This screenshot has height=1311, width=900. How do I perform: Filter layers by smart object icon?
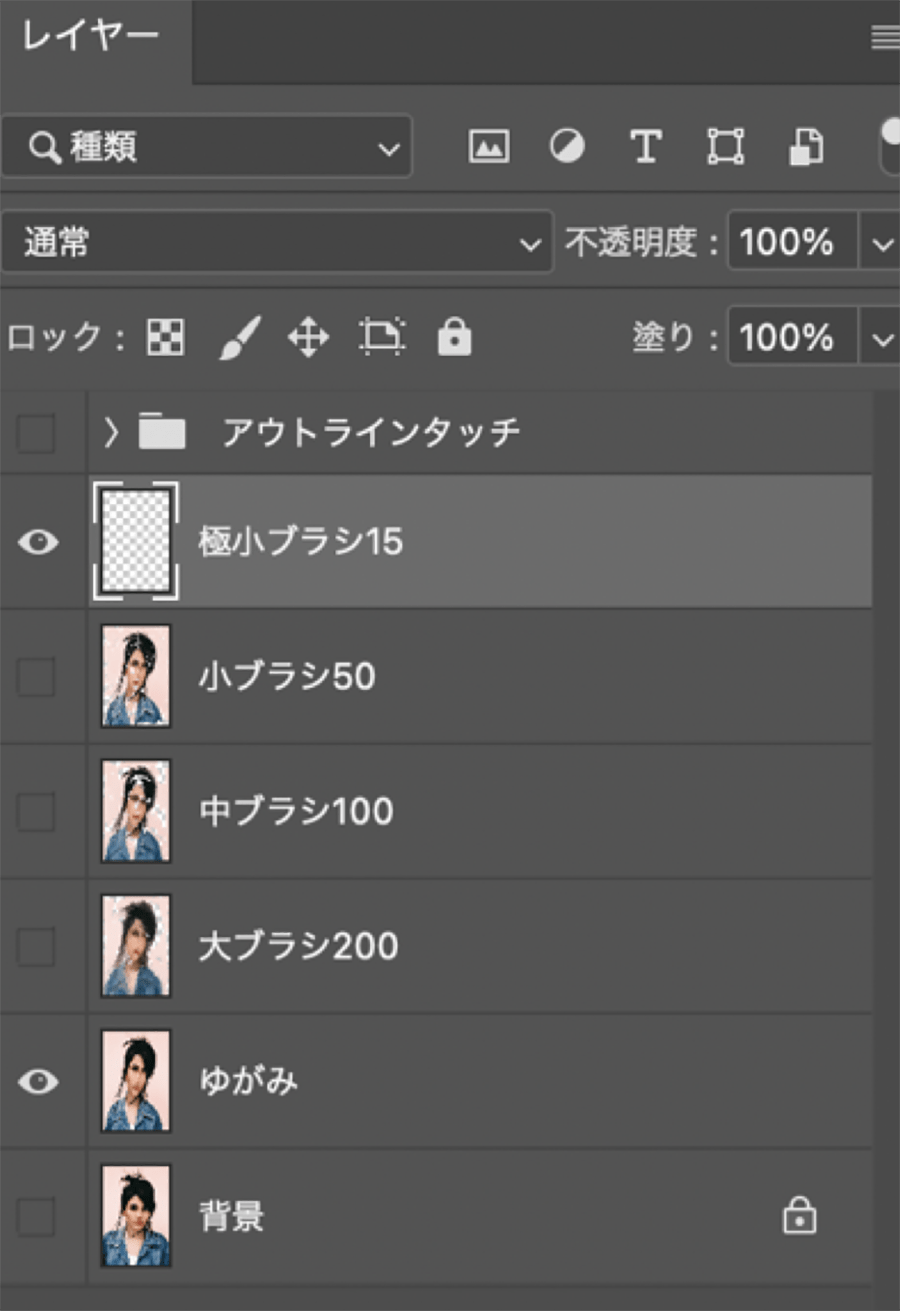[806, 147]
